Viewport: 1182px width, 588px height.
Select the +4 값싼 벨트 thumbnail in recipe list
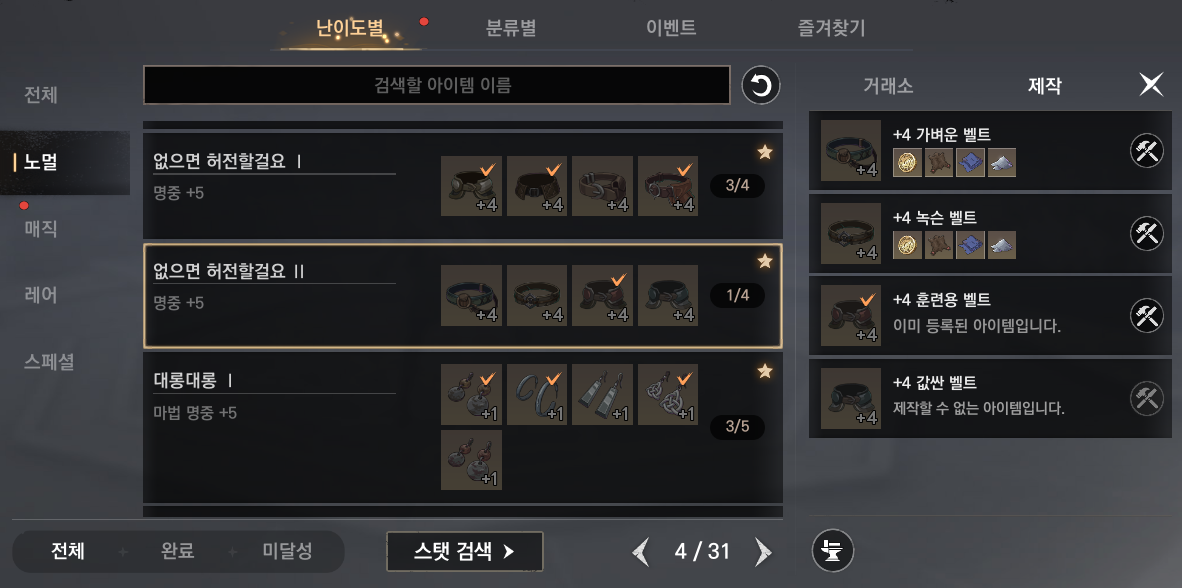[850, 399]
